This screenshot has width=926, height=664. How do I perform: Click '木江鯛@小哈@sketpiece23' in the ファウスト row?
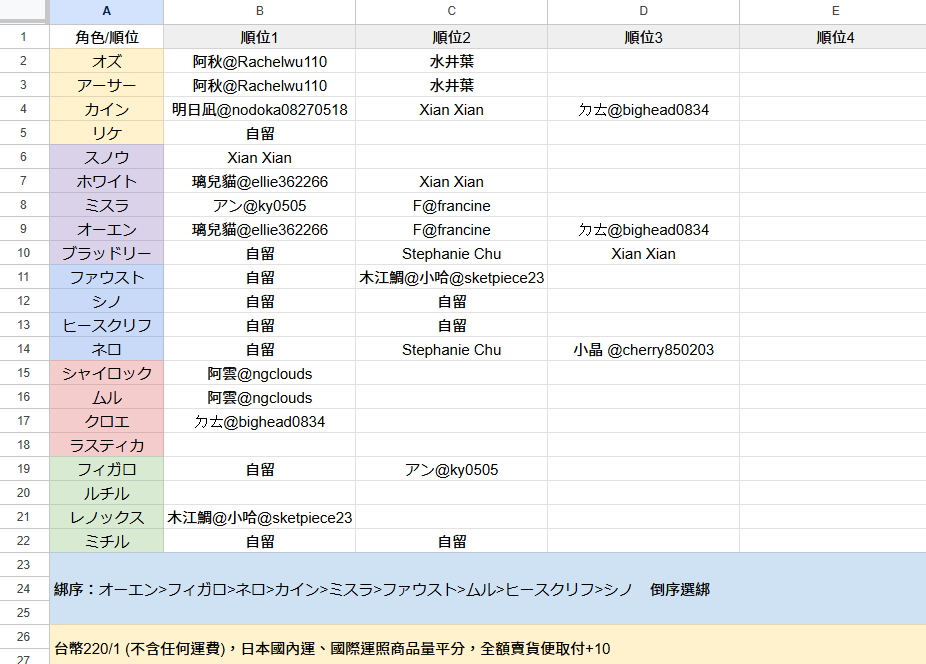click(x=451, y=278)
